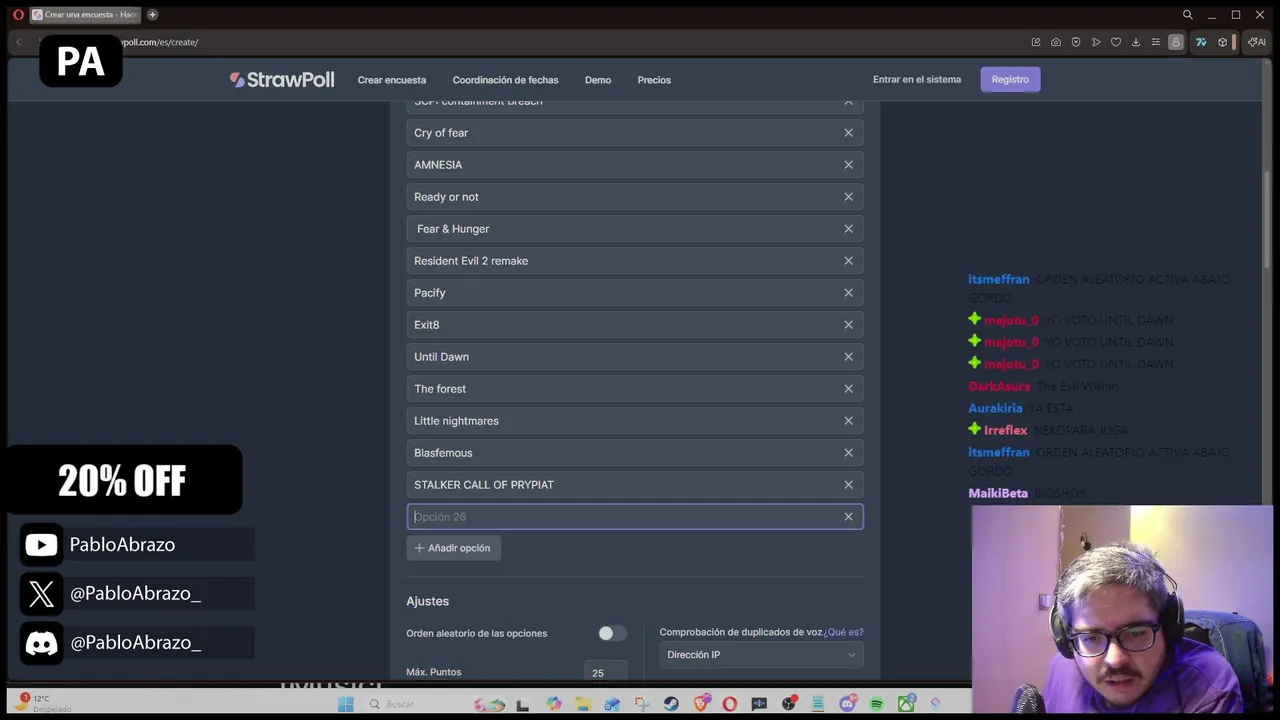Viewport: 1280px width, 720px height.
Task: Open the easy setup sliders icon
Action: coord(1156,42)
